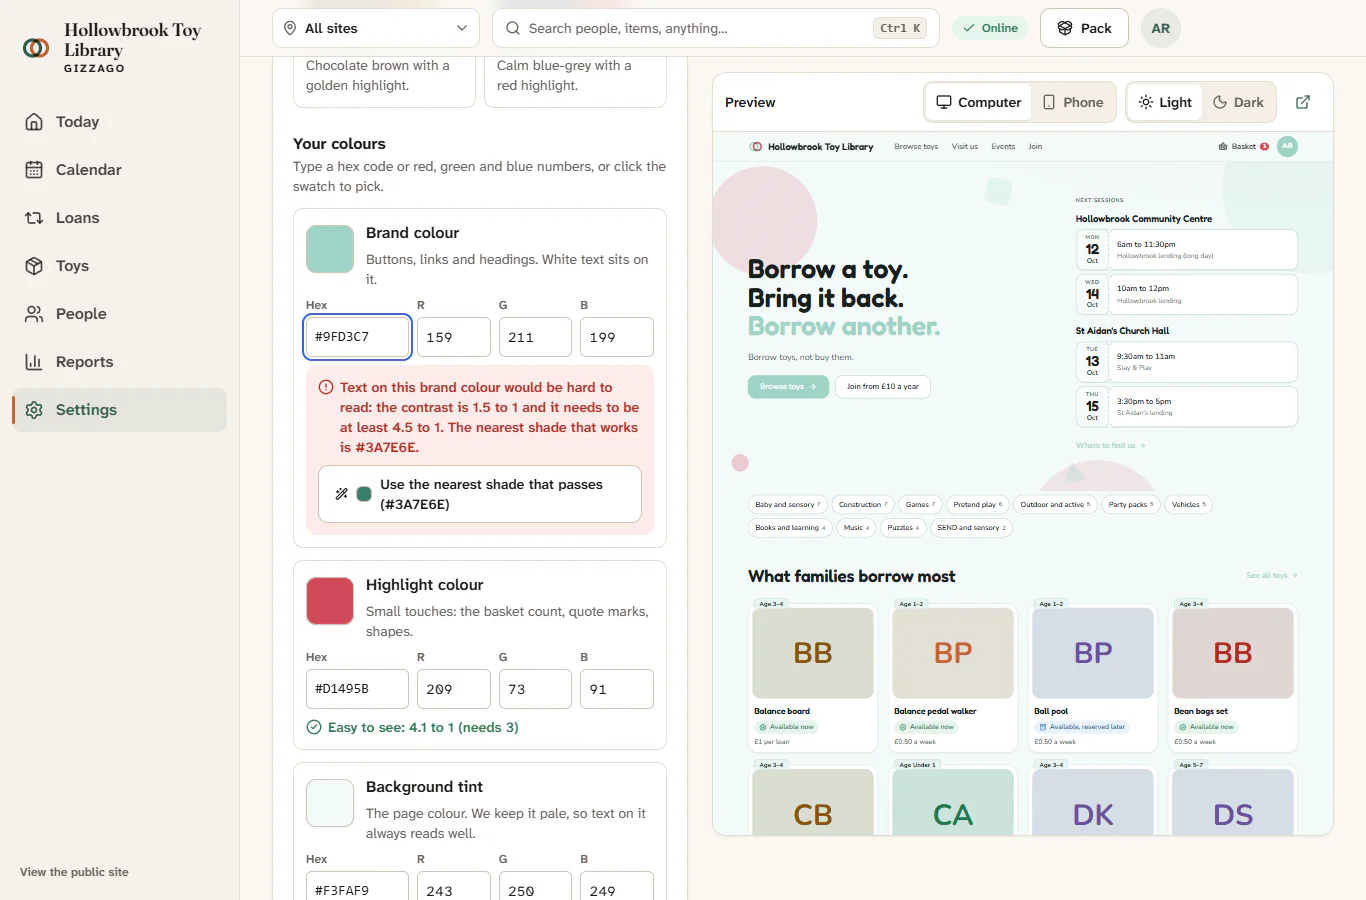Click See all toys link in preview
Viewport: 1366px width, 900px height.
1272,576
